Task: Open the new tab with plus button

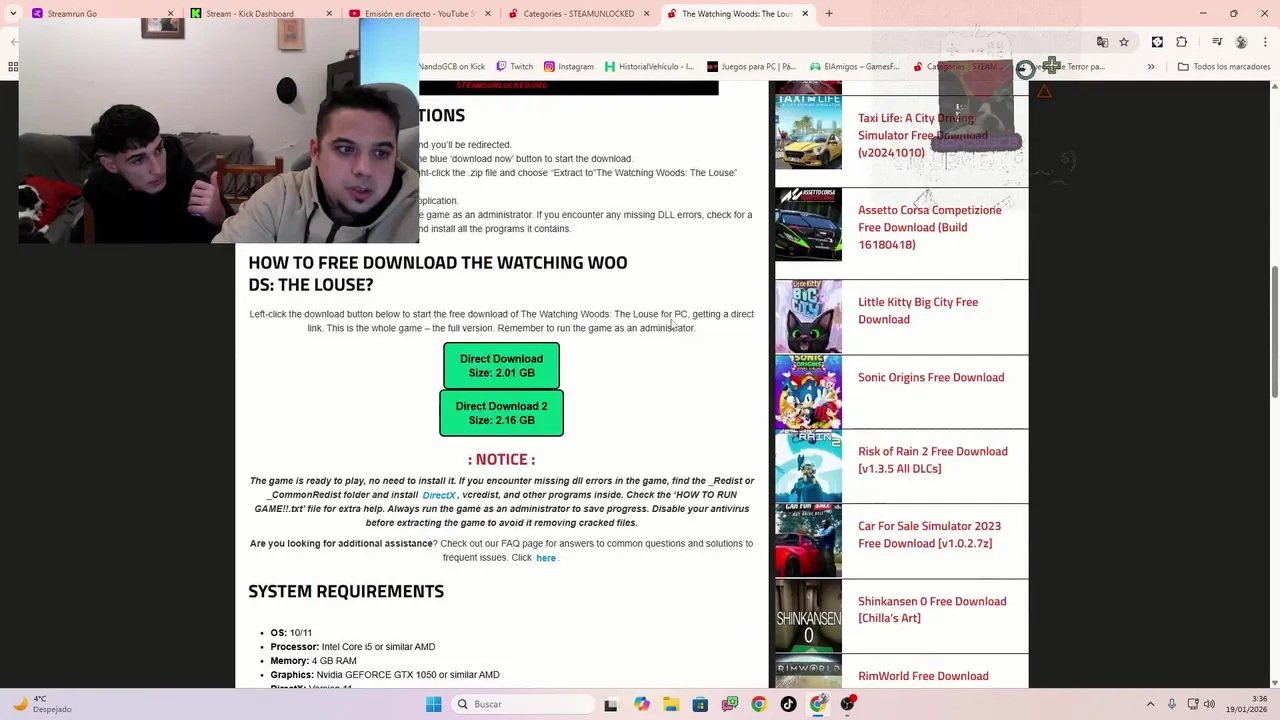Action: (829, 13)
